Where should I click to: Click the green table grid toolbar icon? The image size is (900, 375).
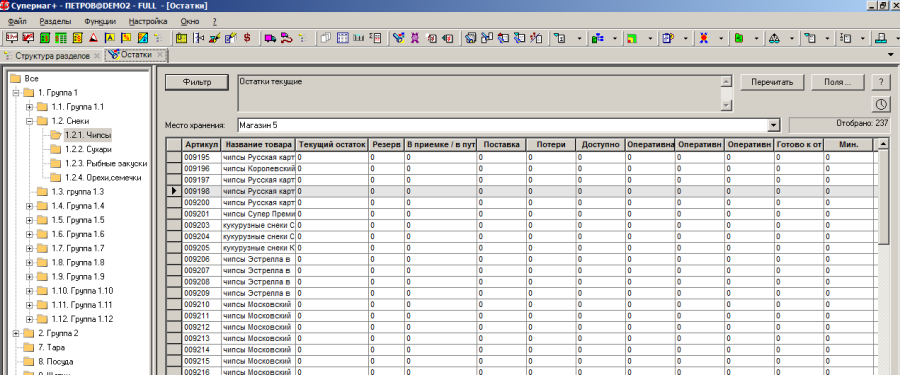tap(60, 38)
